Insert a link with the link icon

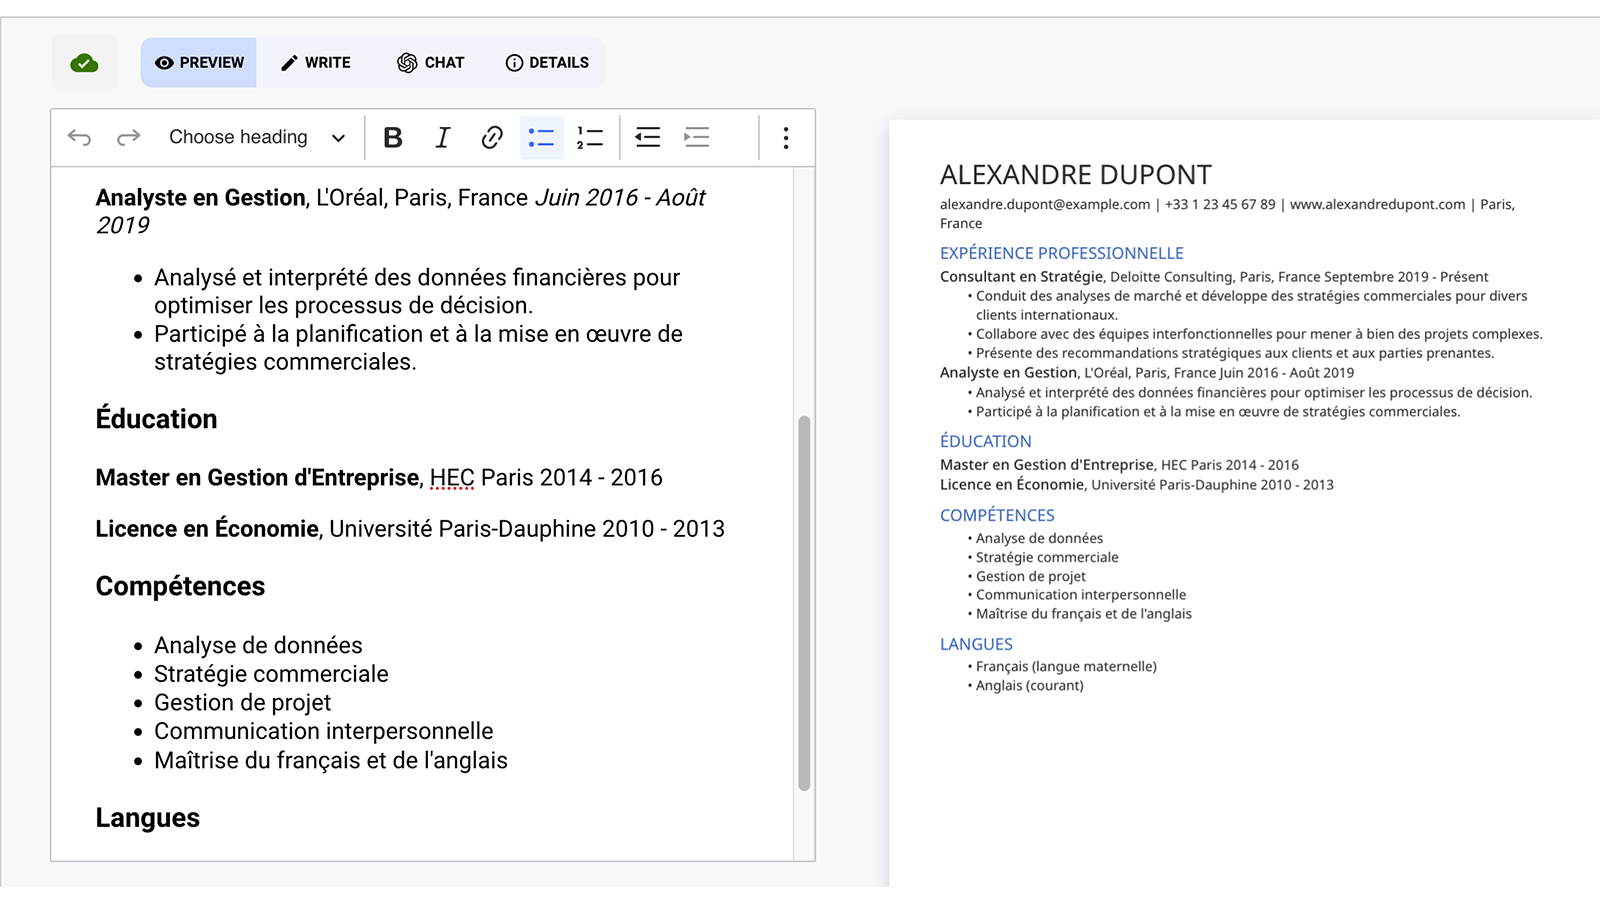point(491,137)
